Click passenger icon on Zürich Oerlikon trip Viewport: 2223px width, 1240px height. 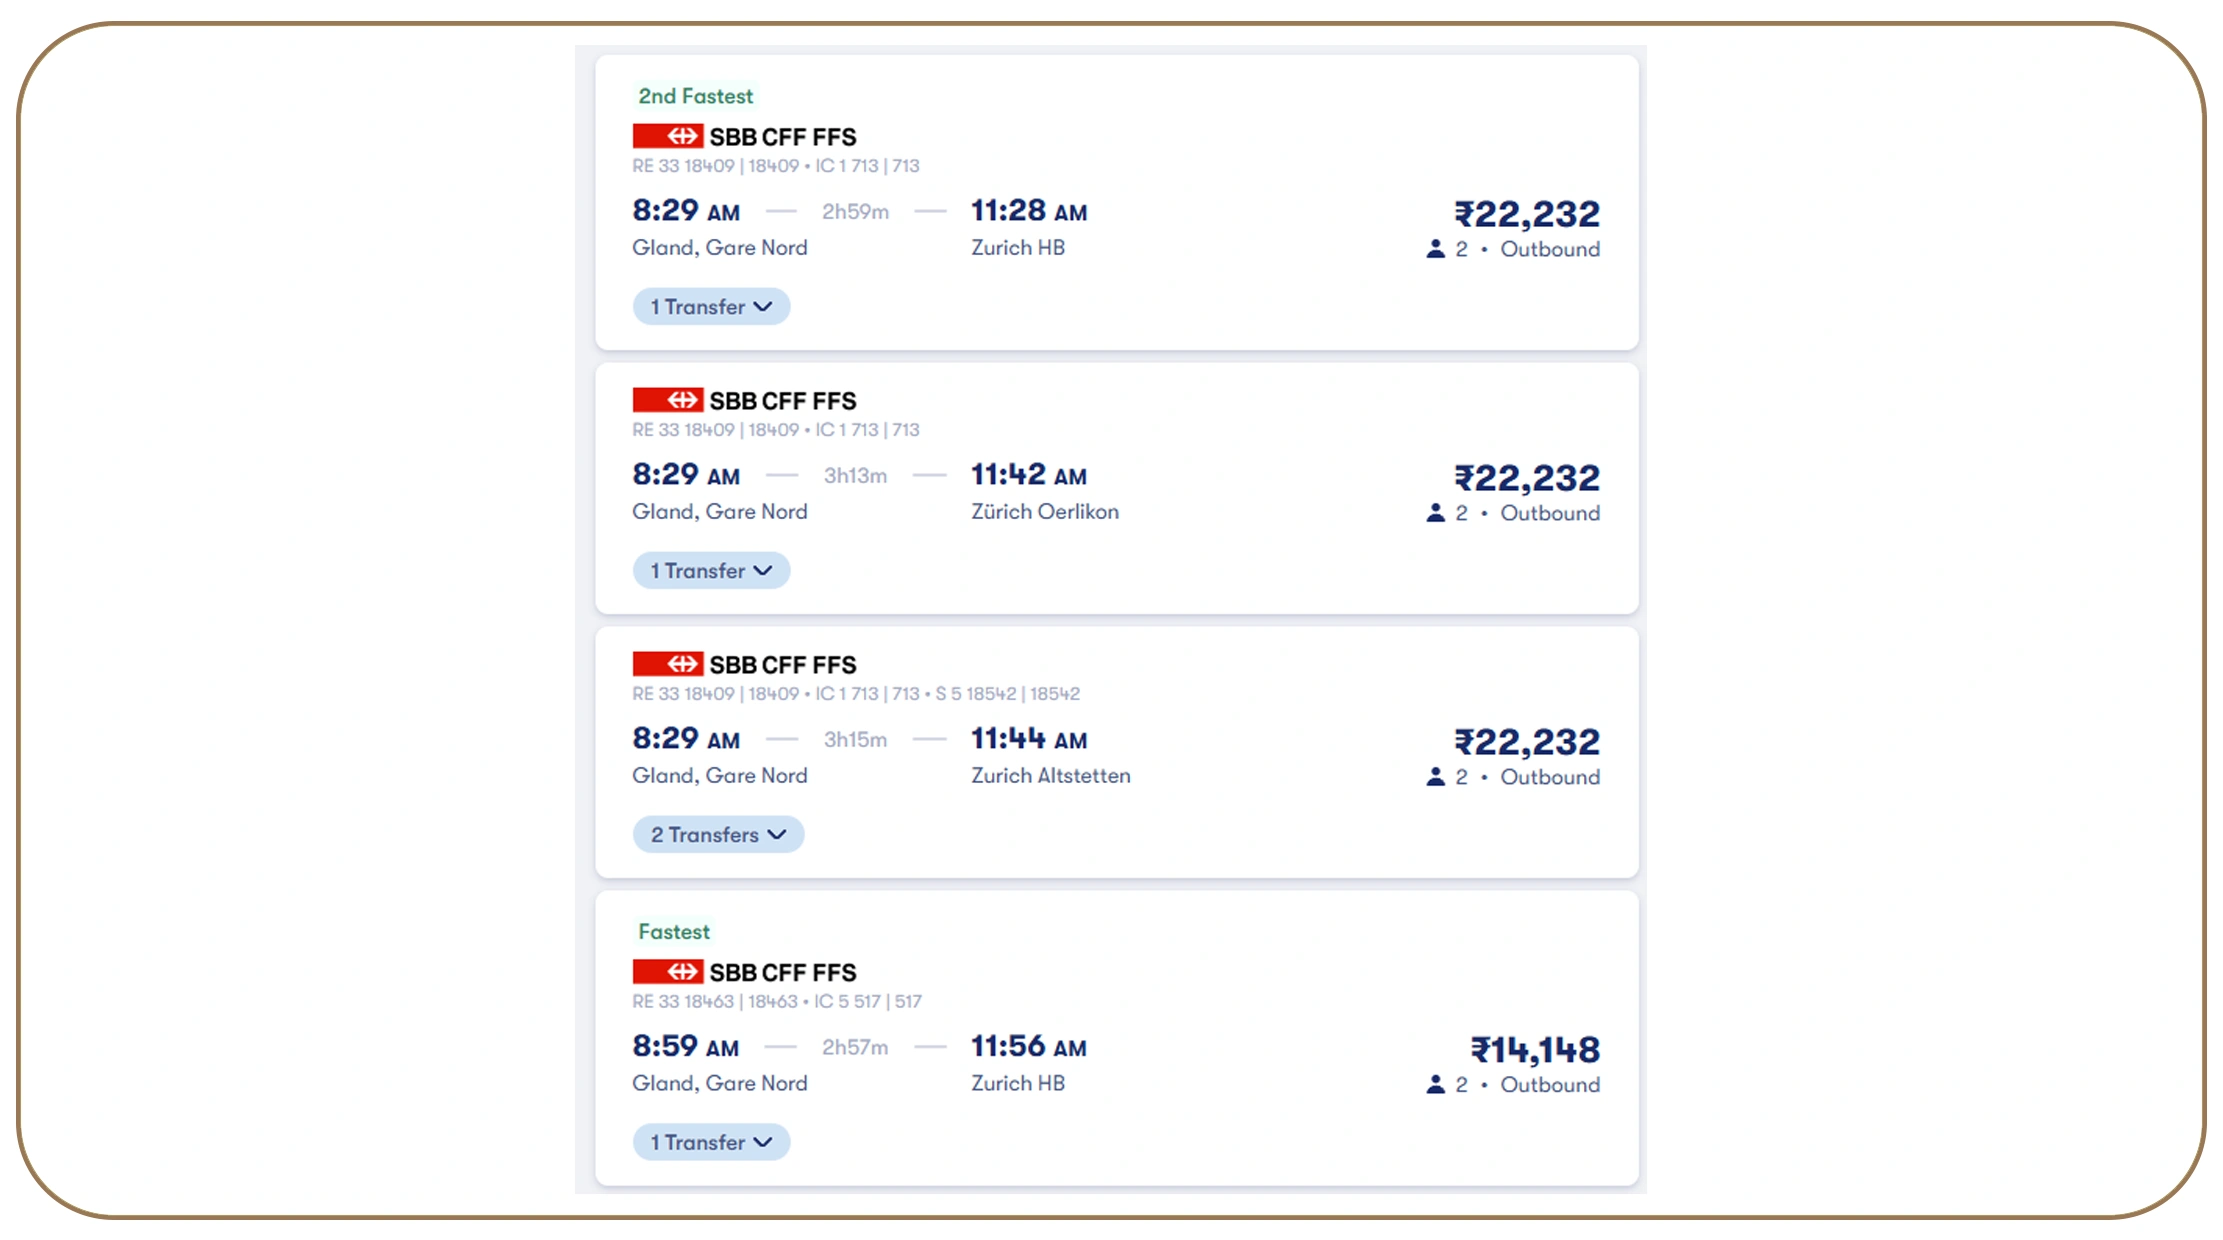tap(1435, 513)
